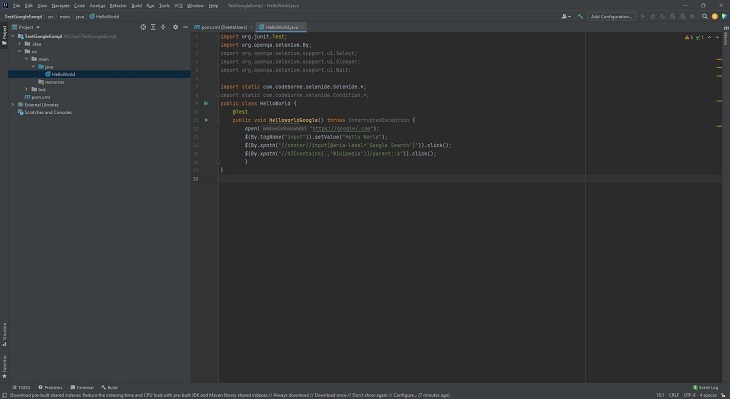Select HelloWorld file in project tree

point(99,74)
